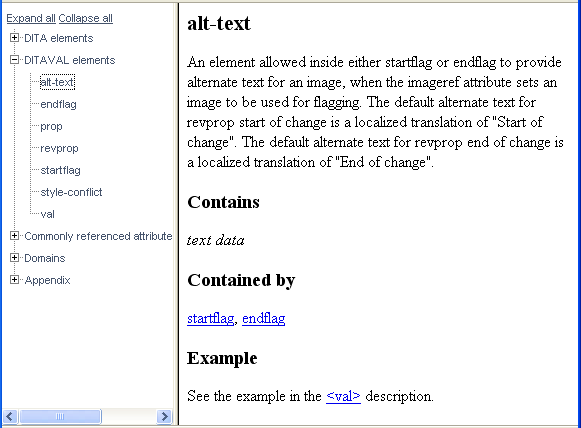Screen dimensions: 581x428
Task: Click the Collapse all link
Action: [86, 18]
